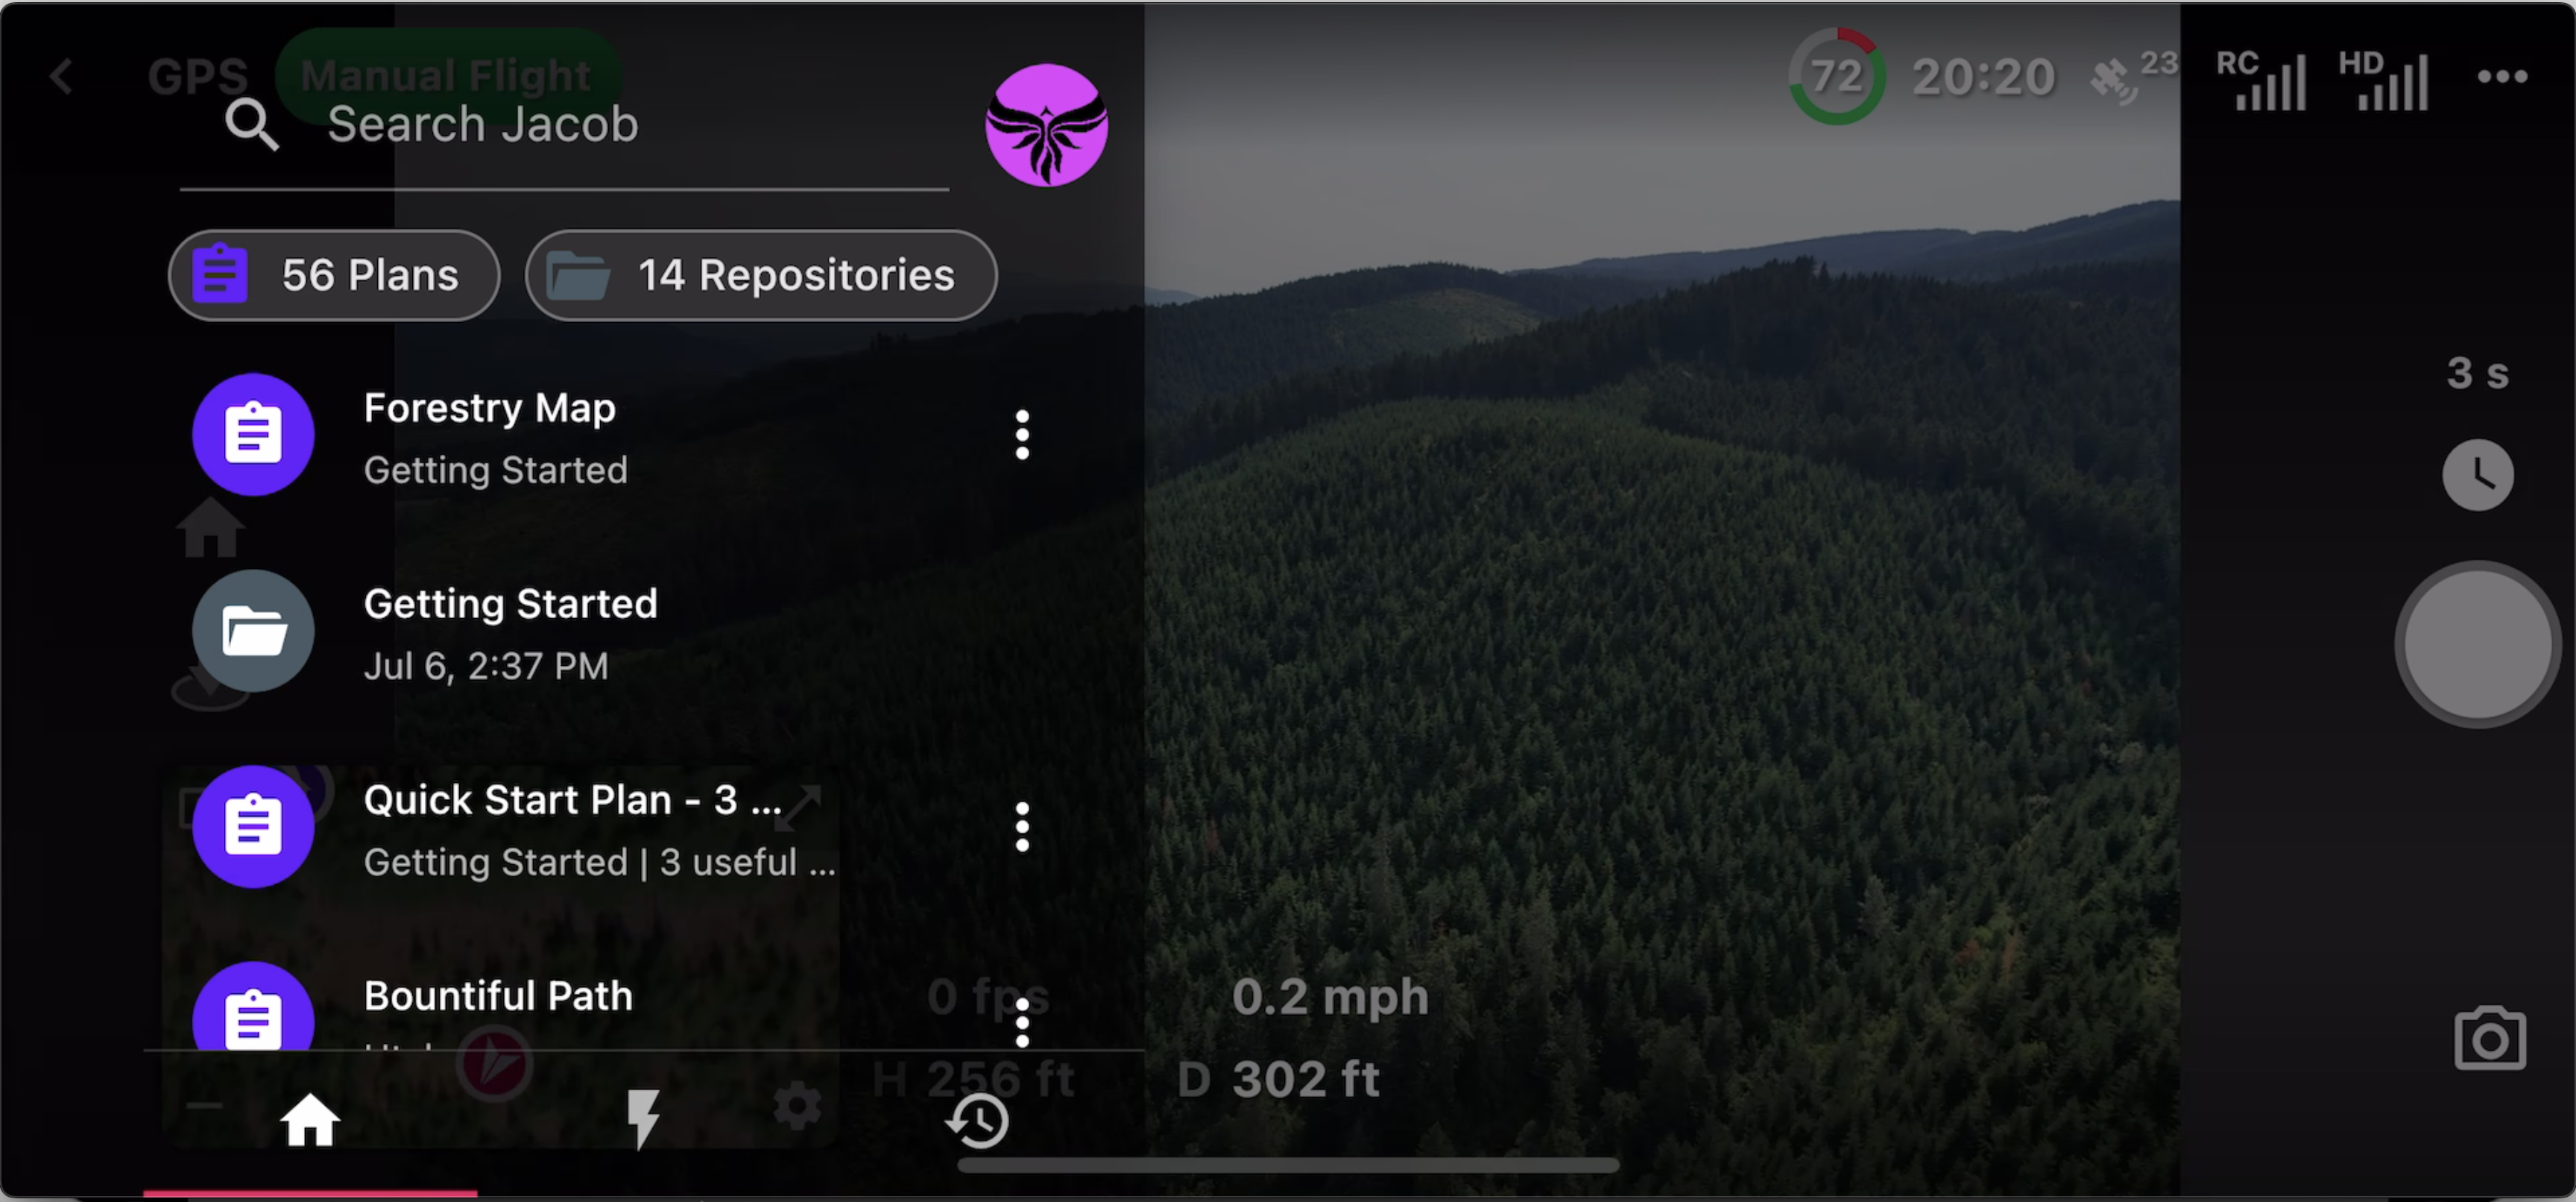Open the history clock tab

tap(977, 1120)
